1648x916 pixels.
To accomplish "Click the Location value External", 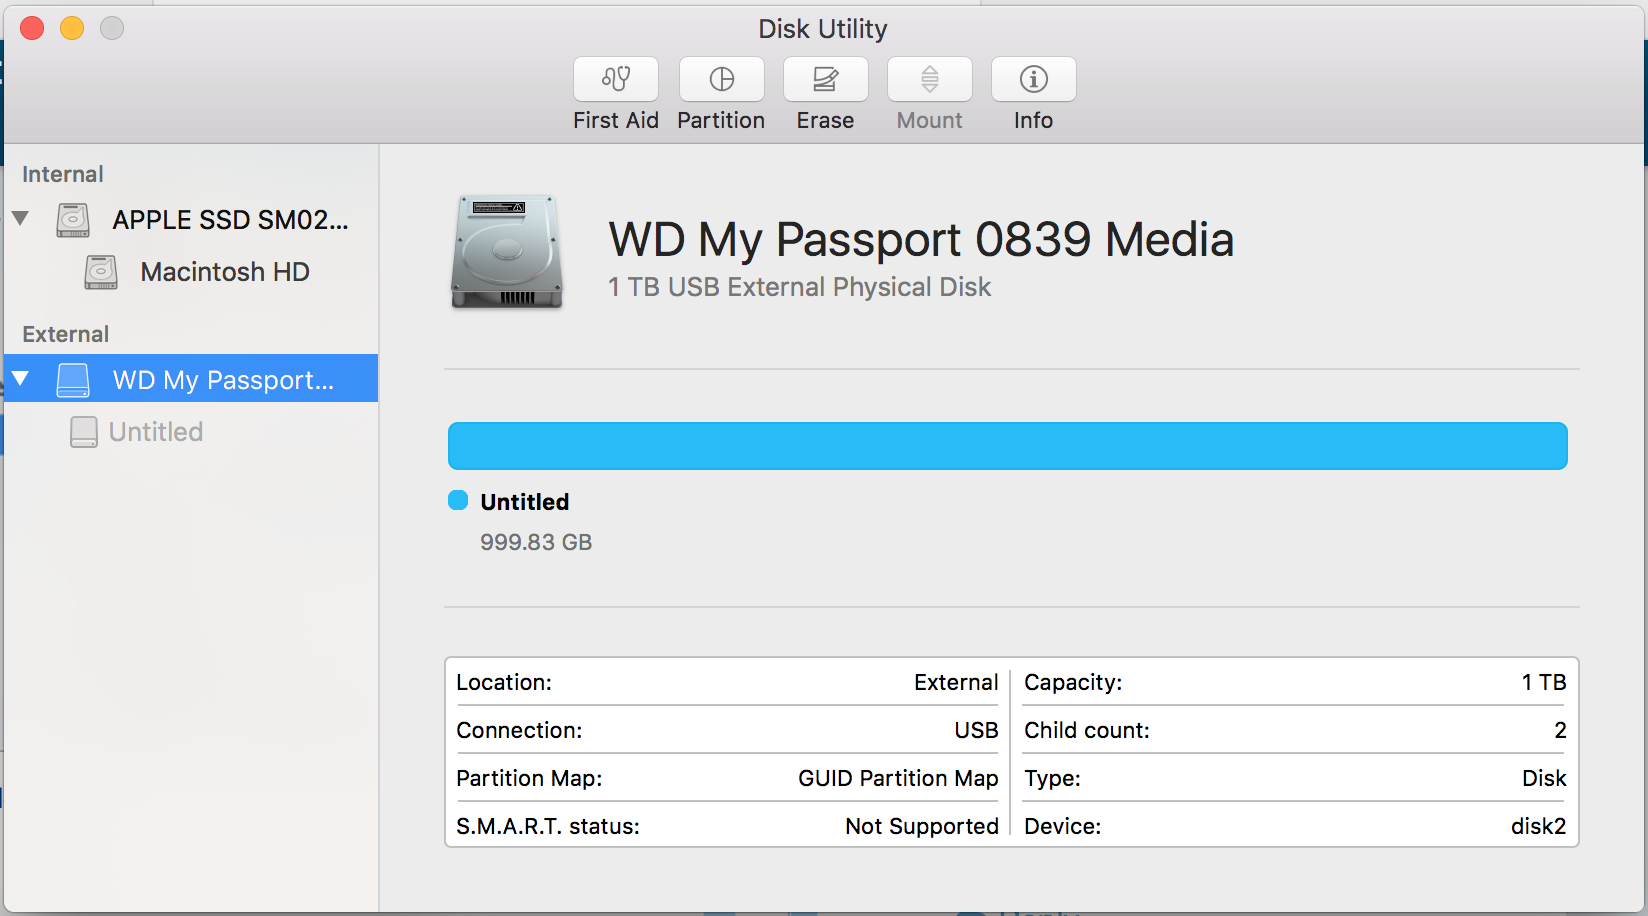I will 956,682.
